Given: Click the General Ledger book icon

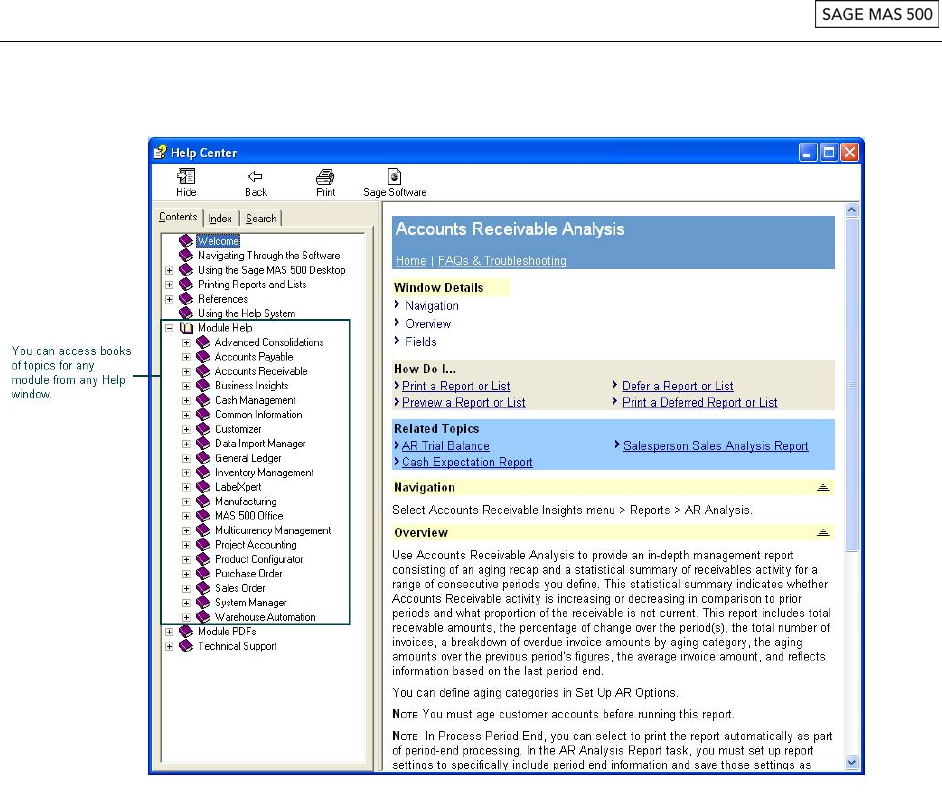Looking at the screenshot, I should [x=203, y=458].
